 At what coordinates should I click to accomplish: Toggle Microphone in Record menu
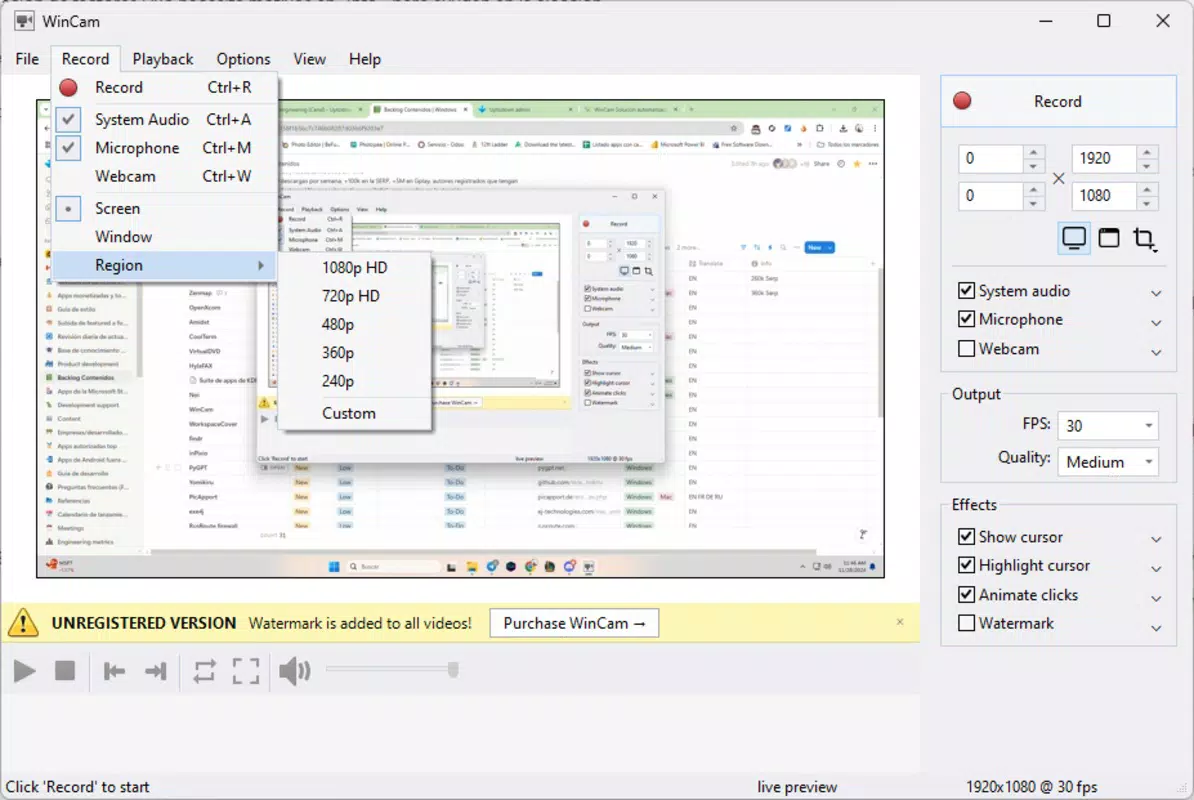pos(165,148)
